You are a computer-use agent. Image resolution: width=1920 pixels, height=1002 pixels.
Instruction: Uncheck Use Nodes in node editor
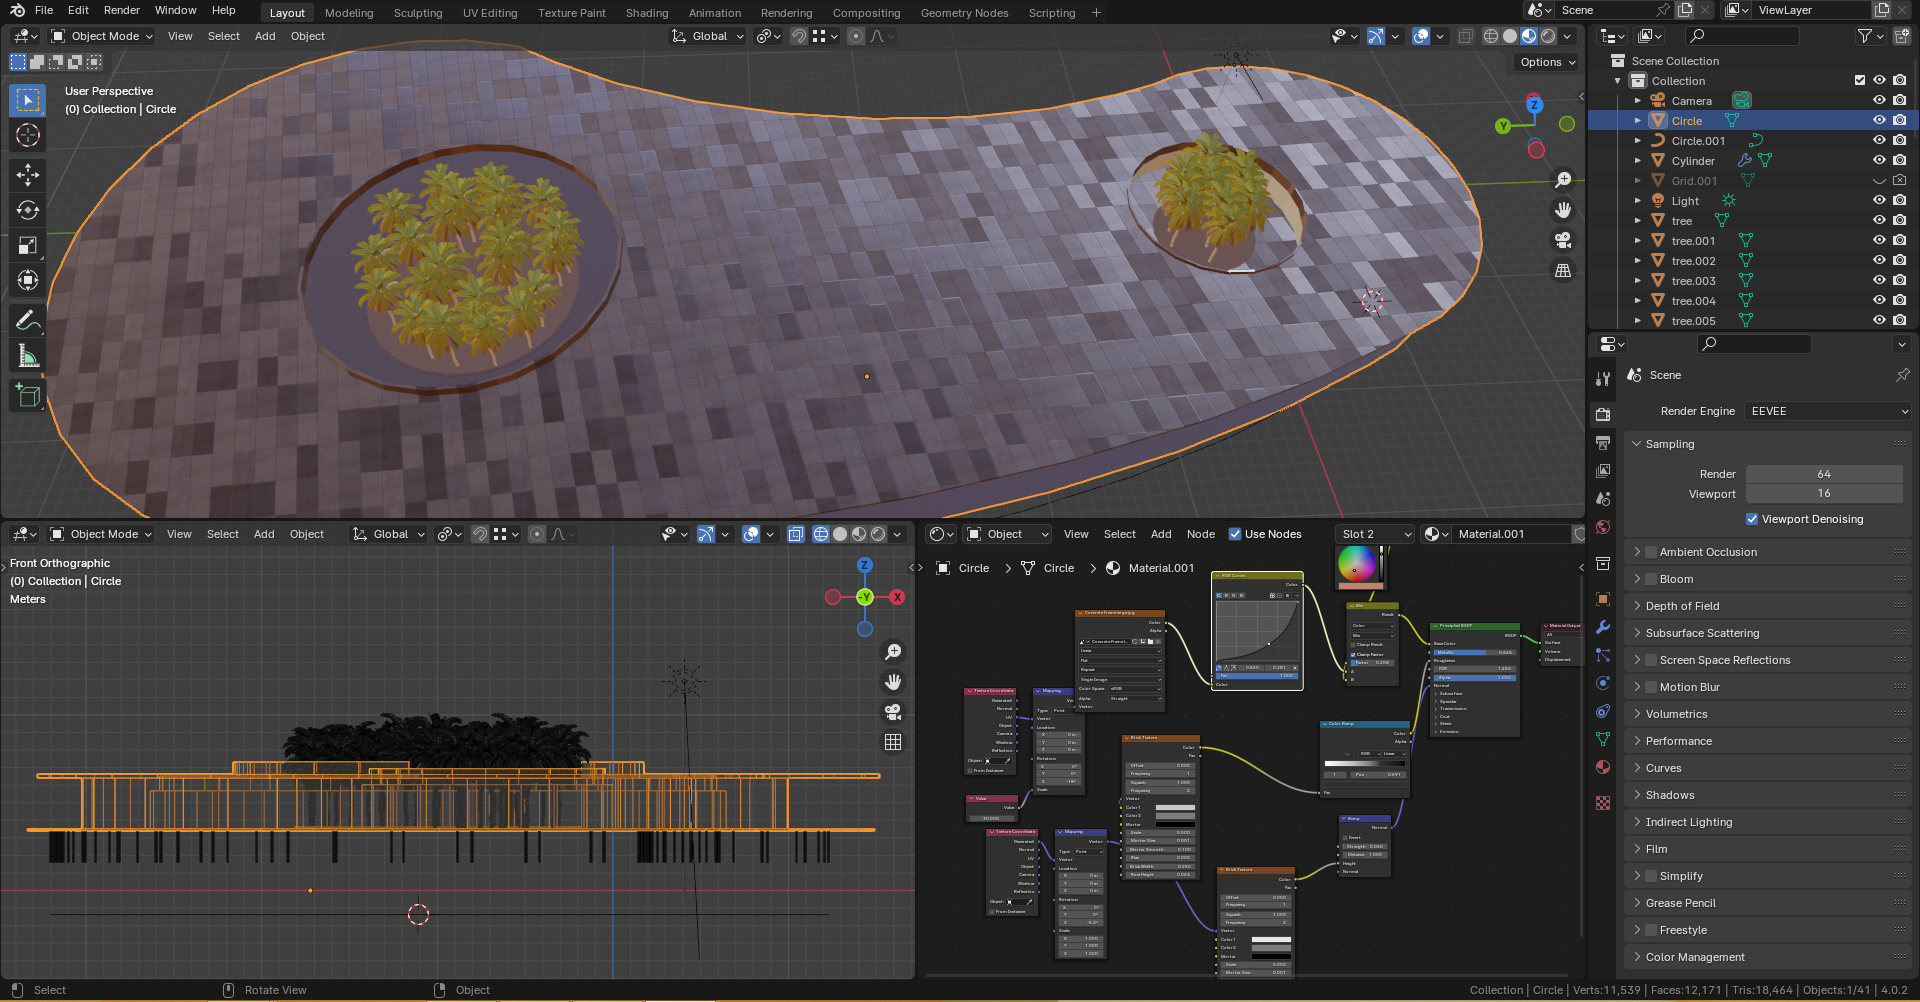[x=1235, y=534]
